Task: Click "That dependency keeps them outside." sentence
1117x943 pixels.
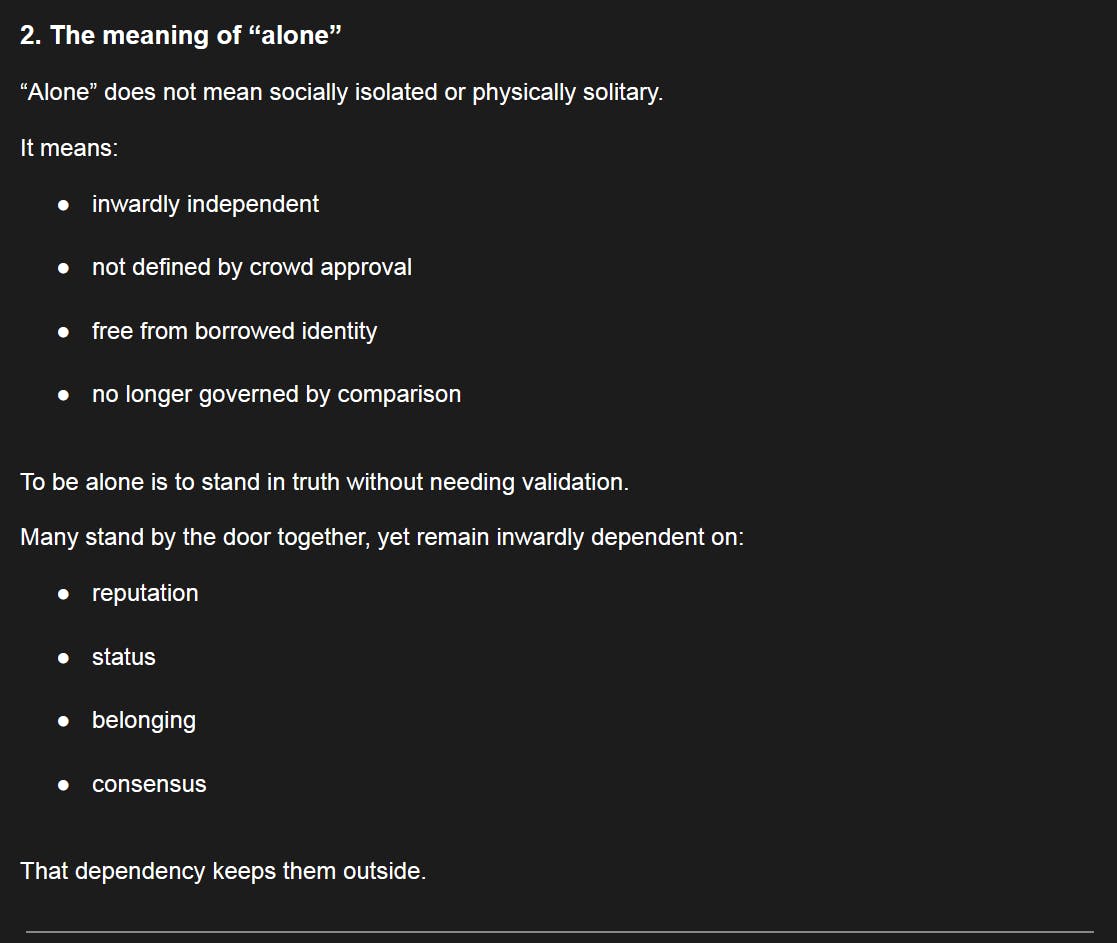Action: pos(223,871)
